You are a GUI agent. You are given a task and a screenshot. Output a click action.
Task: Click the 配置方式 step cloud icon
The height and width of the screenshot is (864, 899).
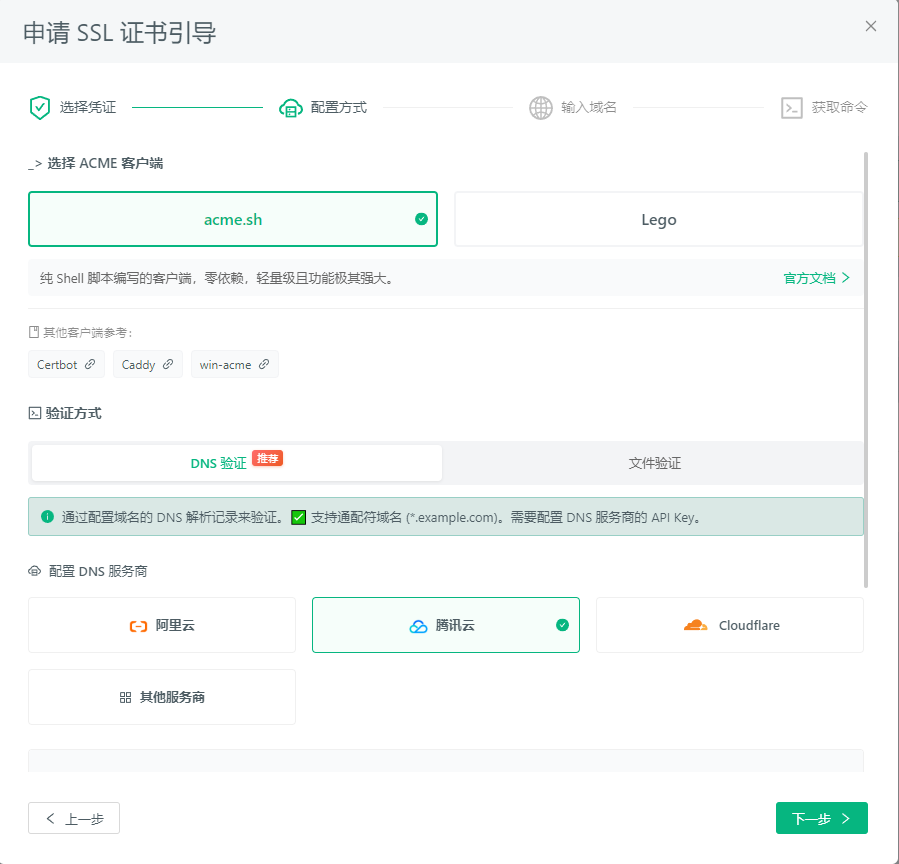coord(291,107)
